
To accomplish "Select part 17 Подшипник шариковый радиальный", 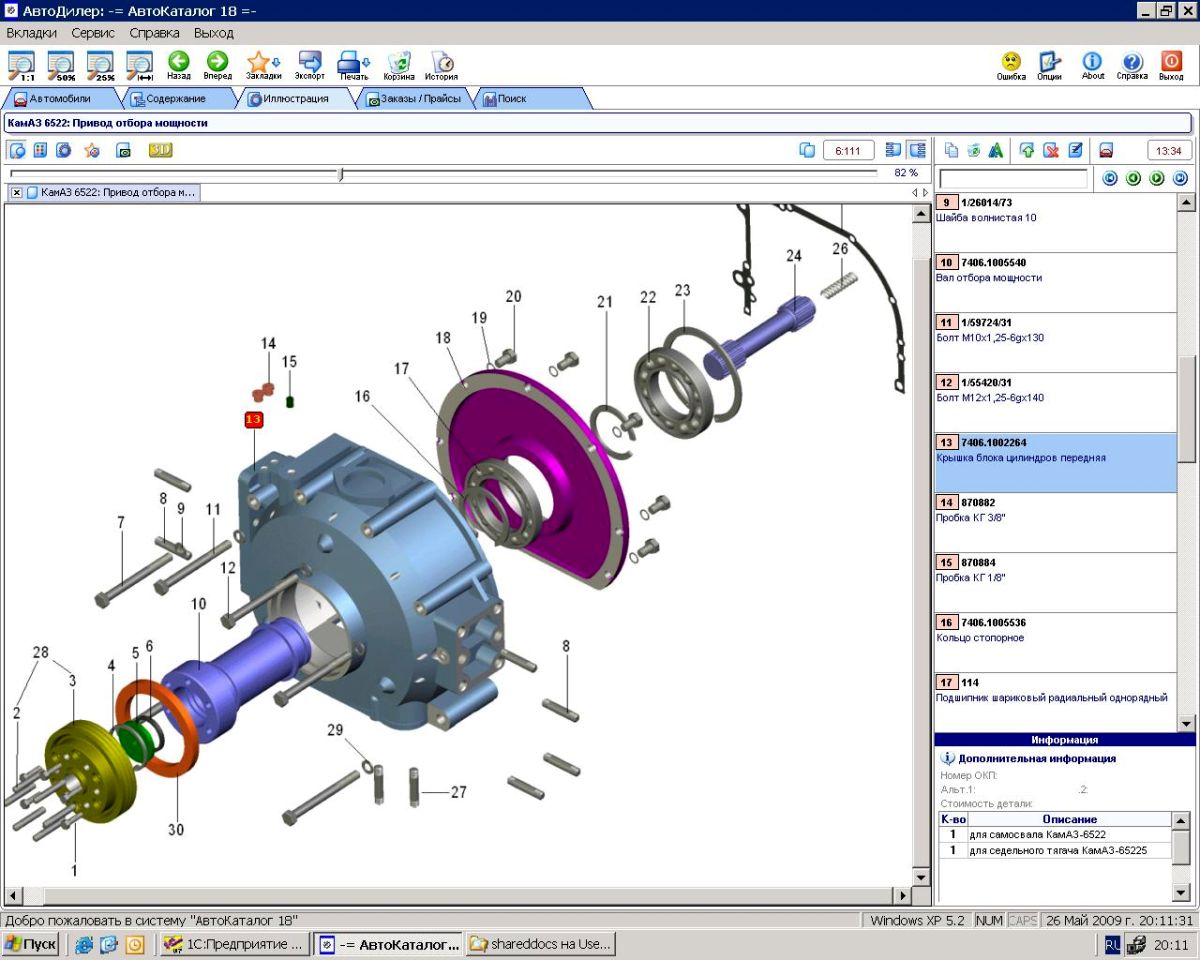I will point(1055,702).
